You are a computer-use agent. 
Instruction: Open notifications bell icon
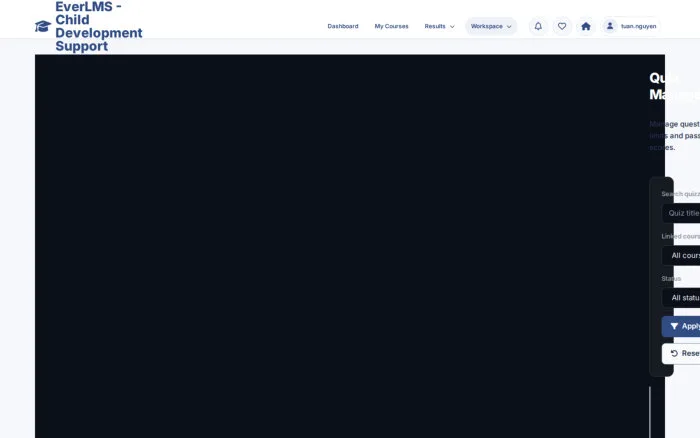538,26
